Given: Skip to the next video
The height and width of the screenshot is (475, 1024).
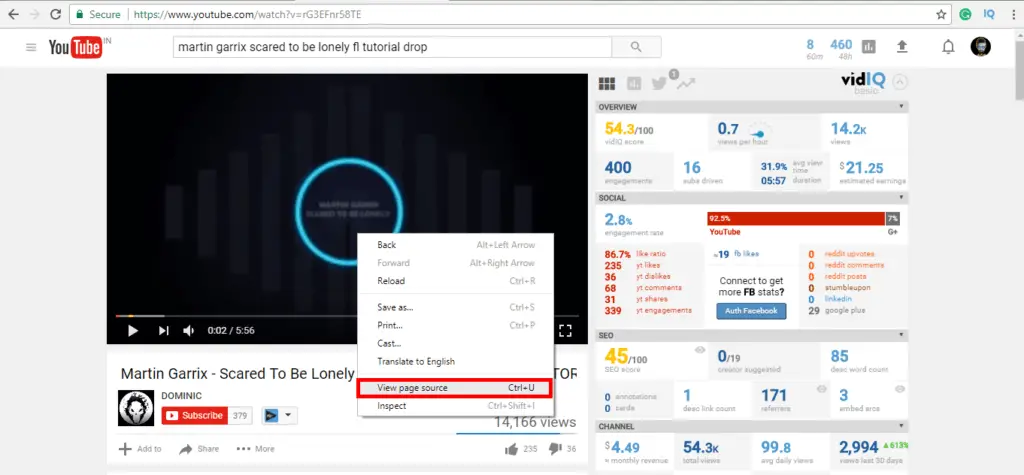Looking at the screenshot, I should pos(163,331).
